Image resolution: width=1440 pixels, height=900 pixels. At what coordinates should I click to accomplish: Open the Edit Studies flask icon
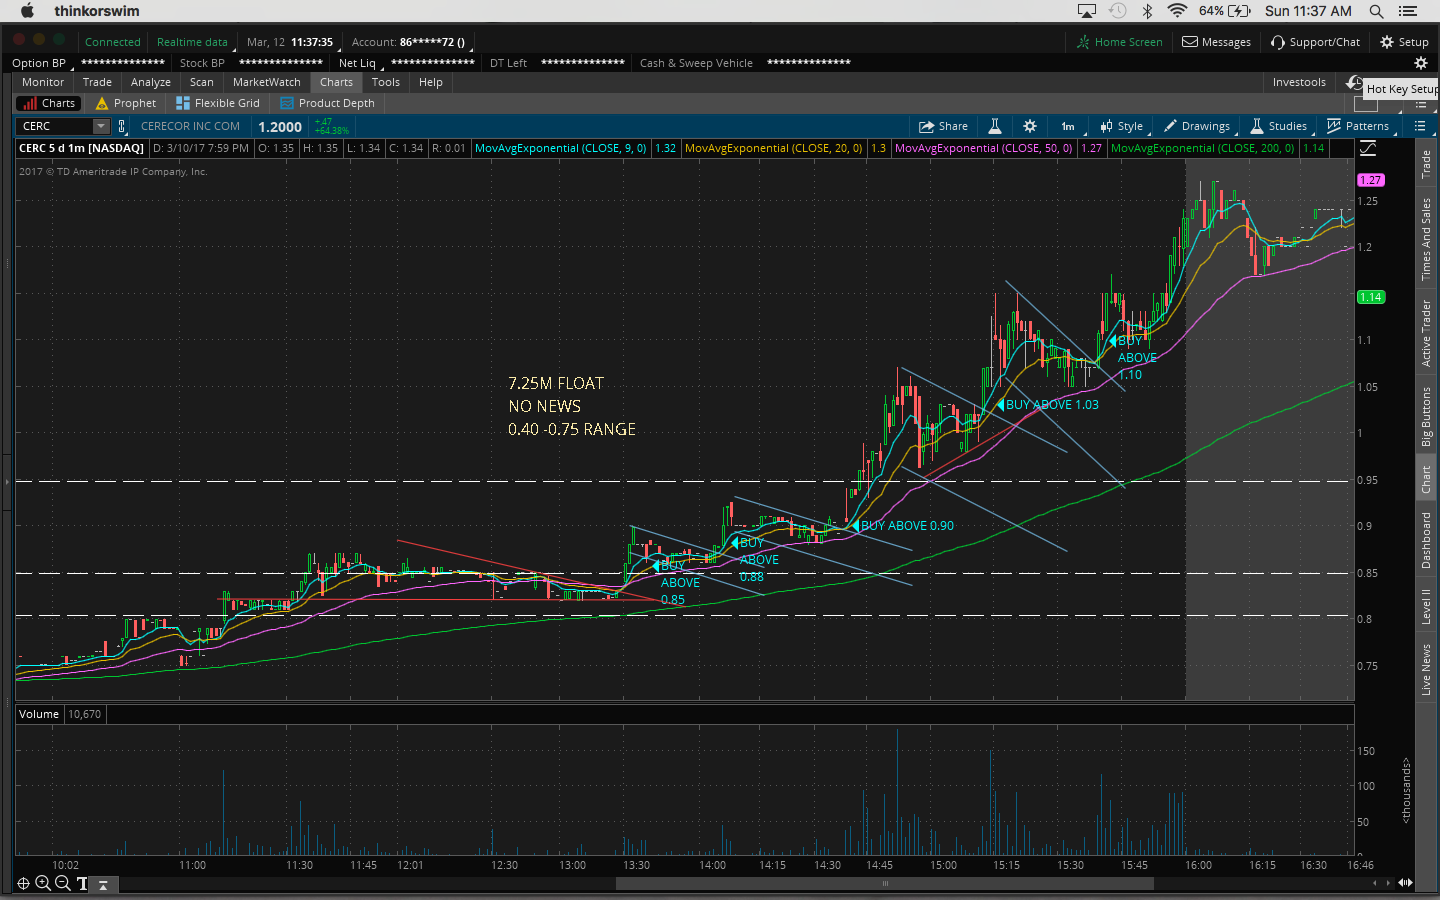click(x=995, y=126)
